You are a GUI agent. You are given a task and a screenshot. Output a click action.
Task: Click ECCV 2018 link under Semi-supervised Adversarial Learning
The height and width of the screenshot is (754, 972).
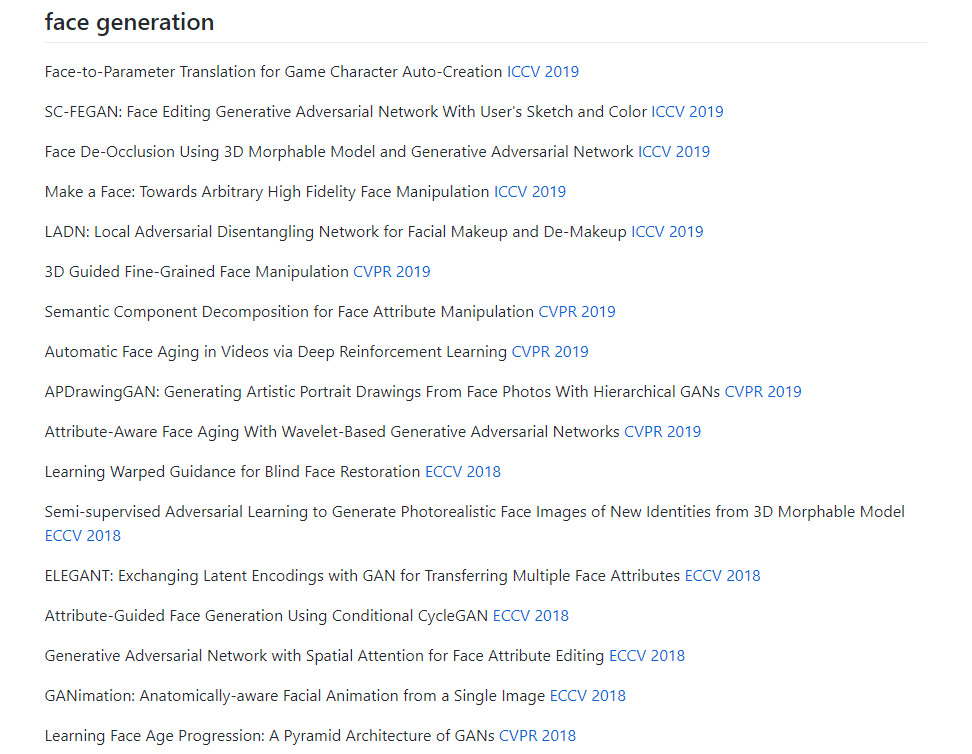(x=82, y=536)
